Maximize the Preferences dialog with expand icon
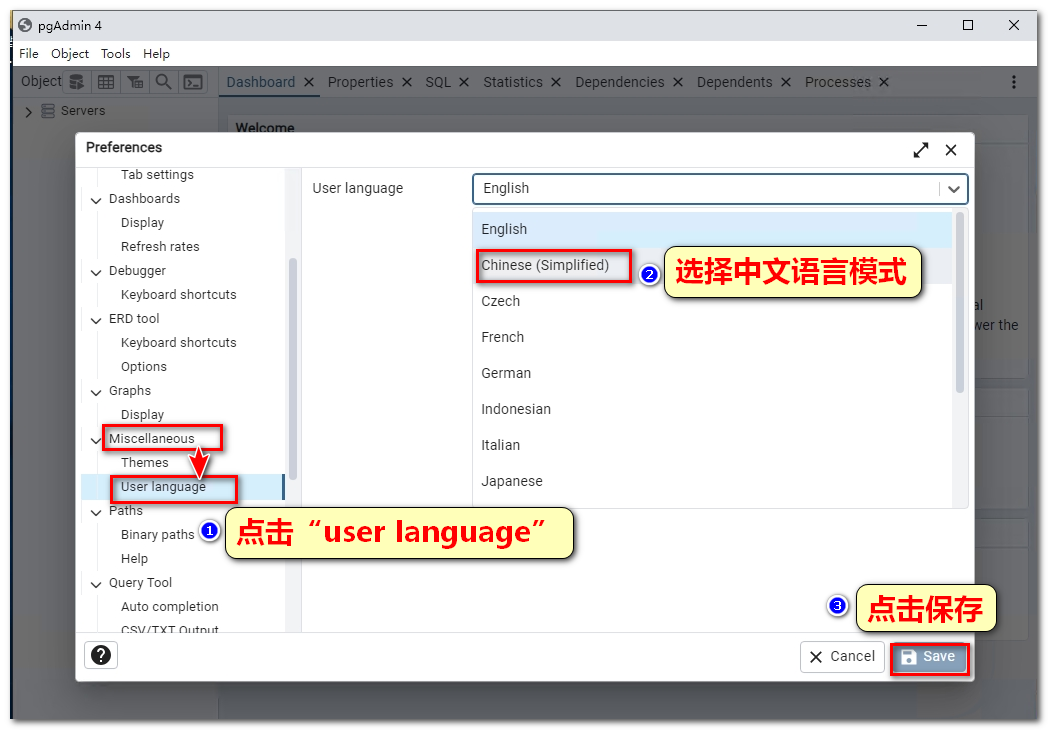This screenshot has width=1048, height=730. click(920, 150)
